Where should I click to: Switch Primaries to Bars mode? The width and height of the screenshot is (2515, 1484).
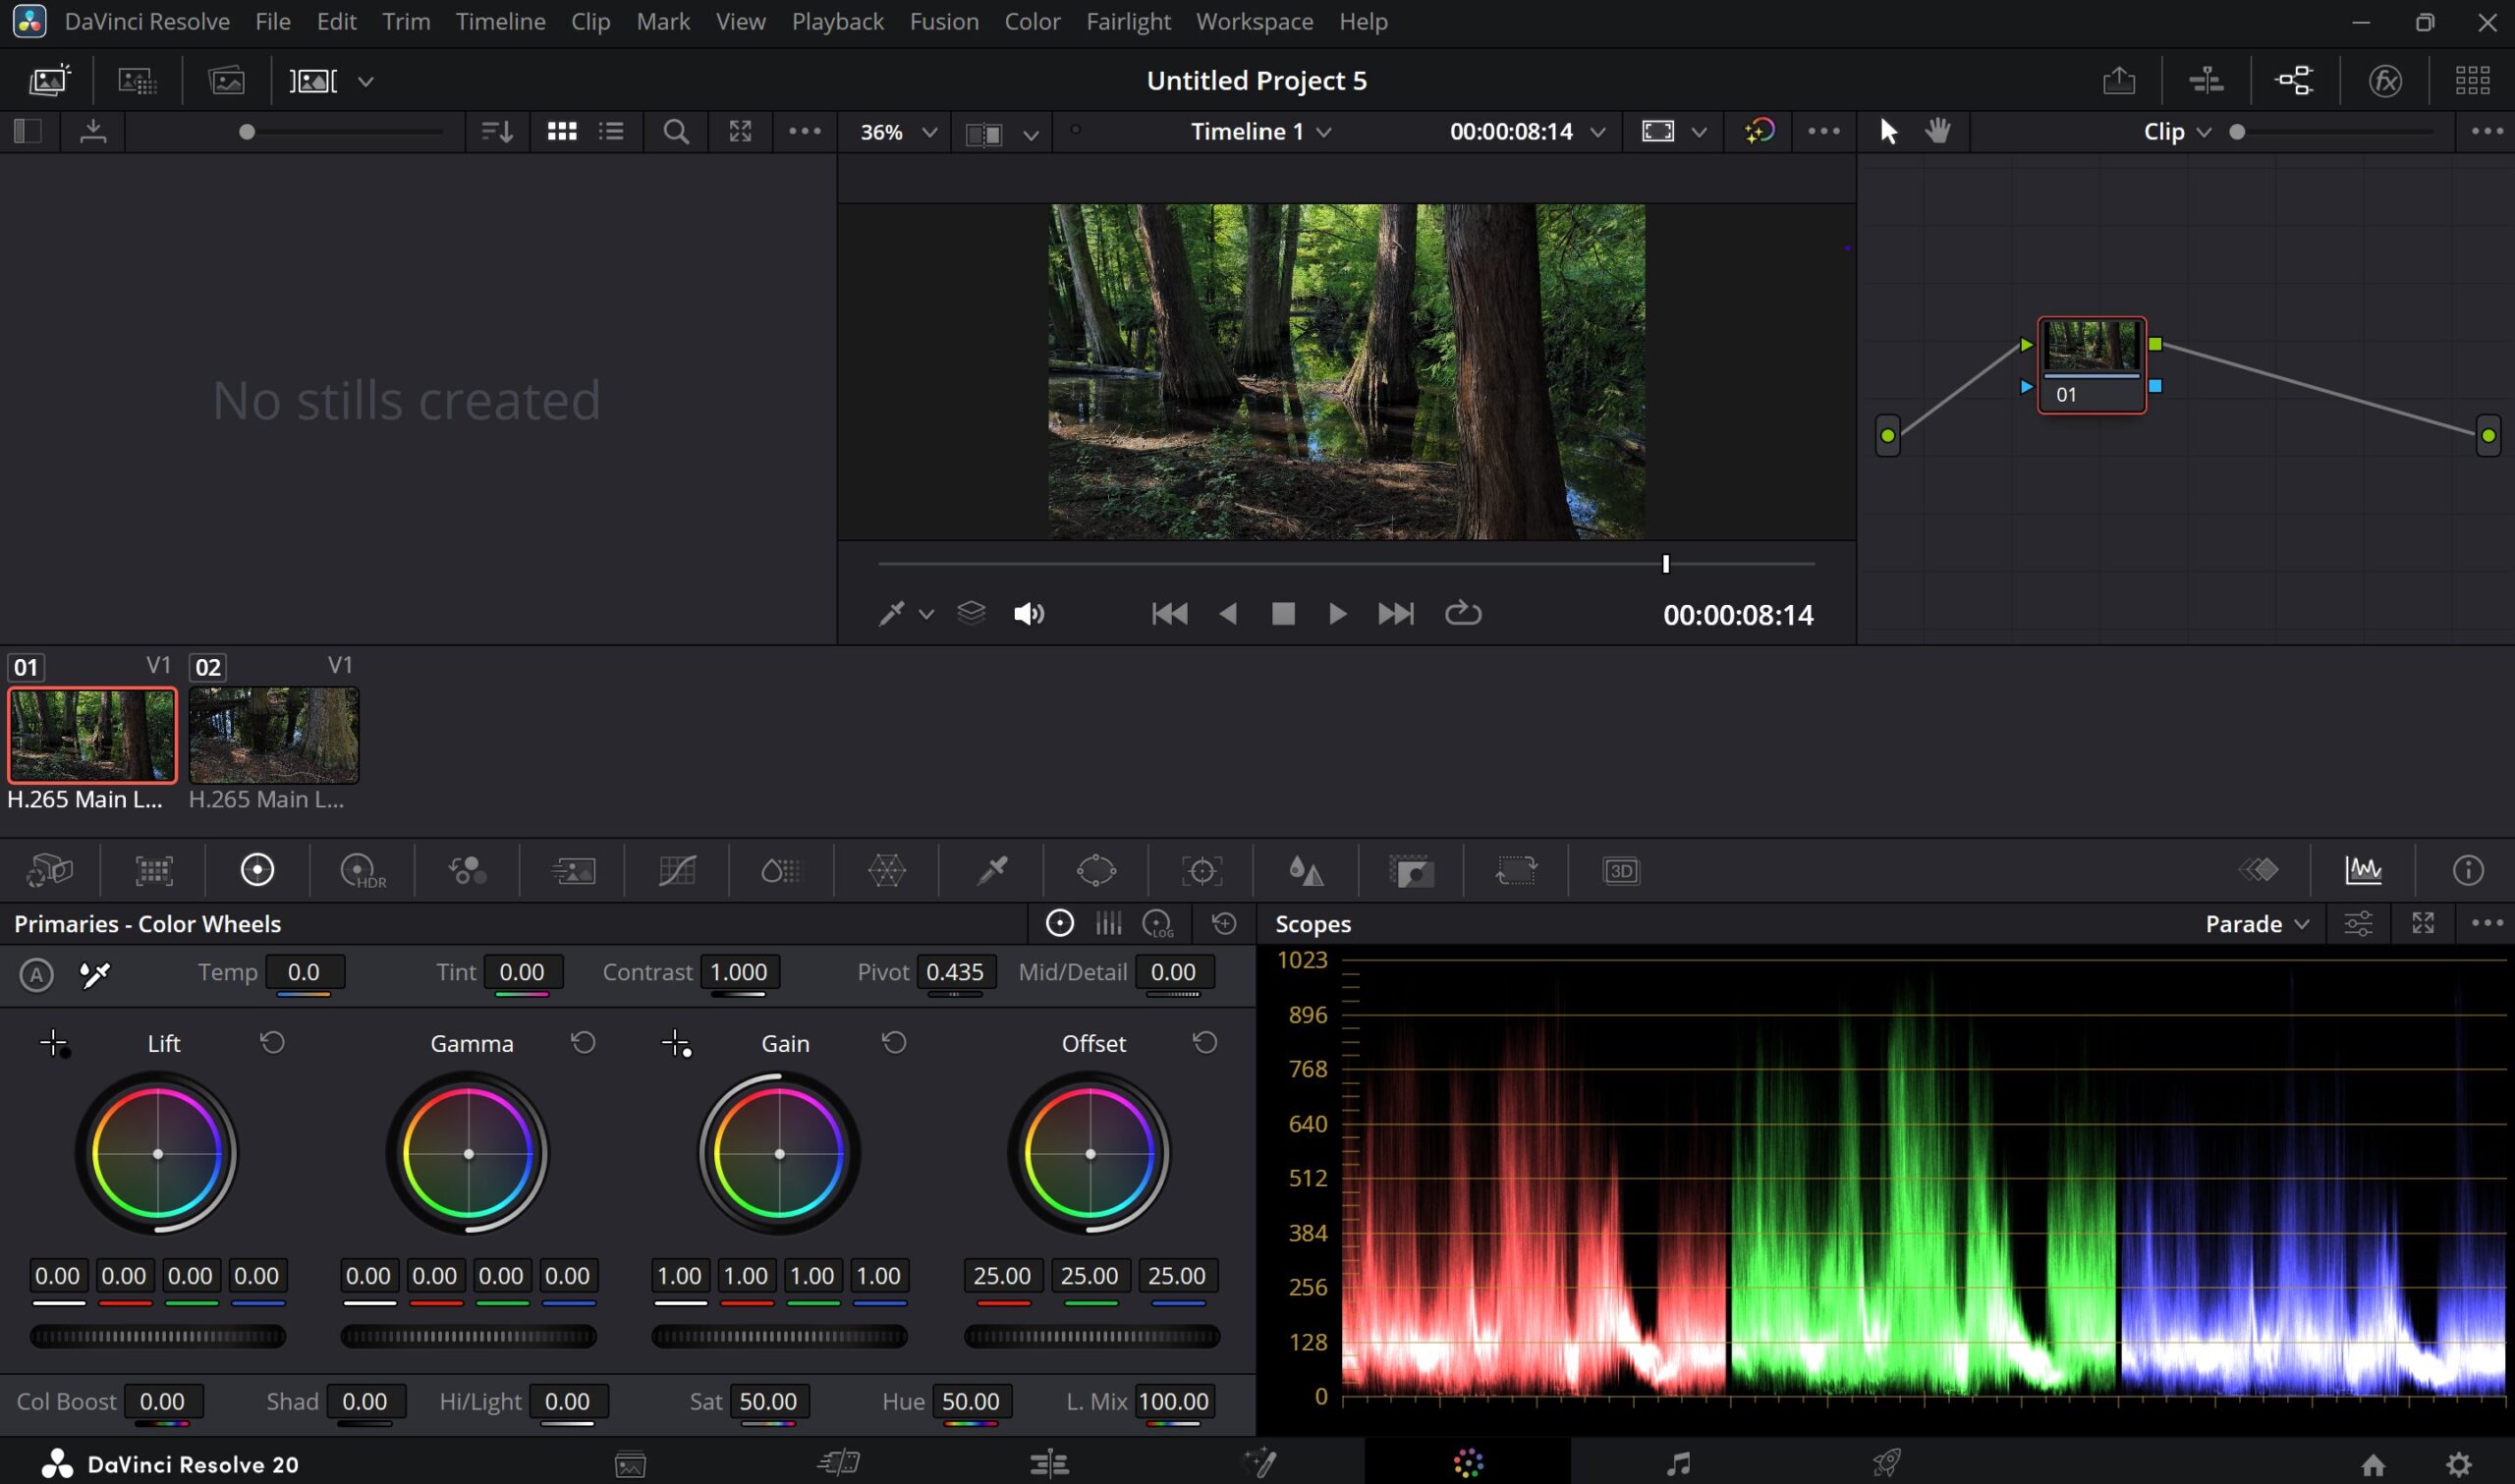pos(1108,923)
